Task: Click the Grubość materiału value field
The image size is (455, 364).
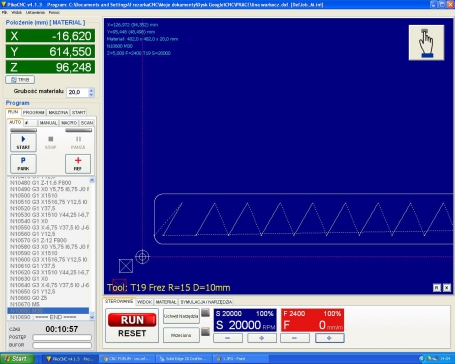Action: [x=78, y=92]
